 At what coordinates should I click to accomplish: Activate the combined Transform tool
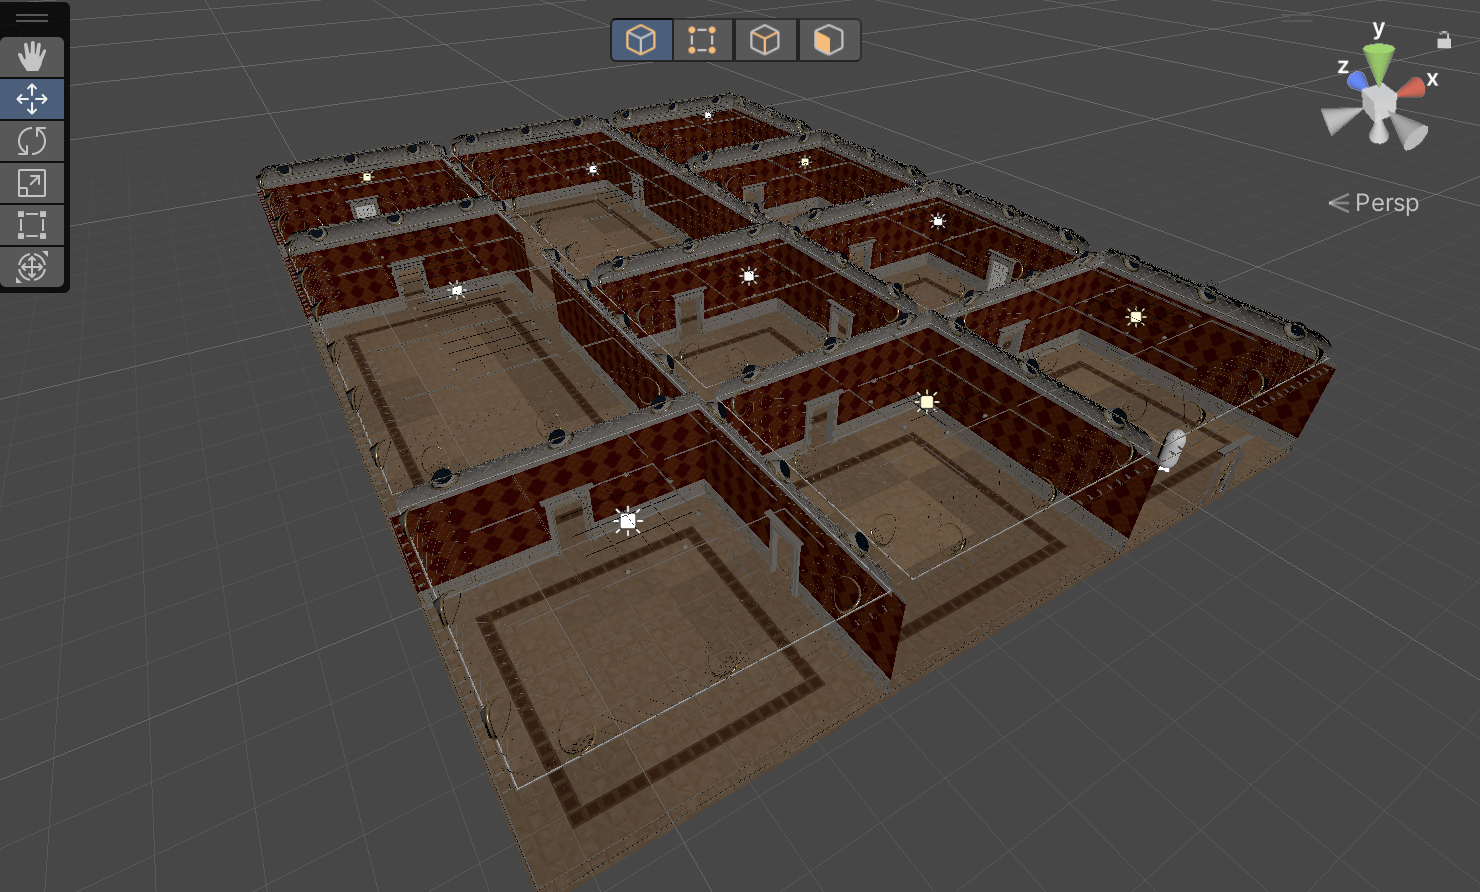click(32, 267)
